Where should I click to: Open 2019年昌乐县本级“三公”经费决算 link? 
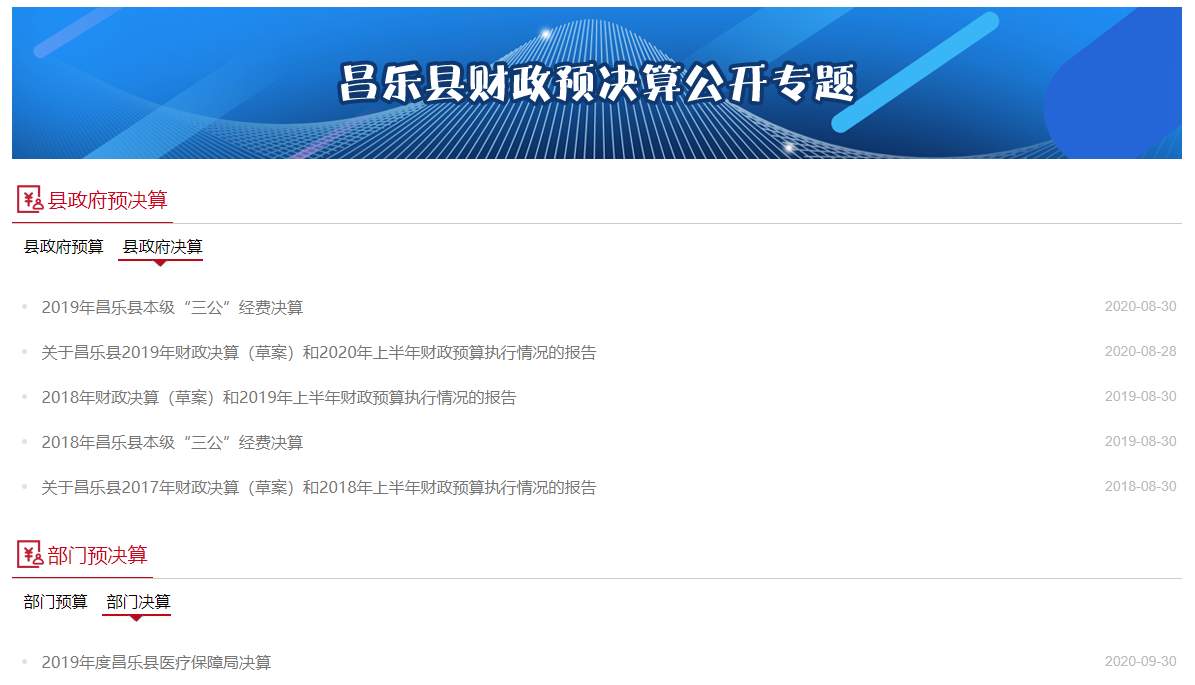tap(172, 308)
